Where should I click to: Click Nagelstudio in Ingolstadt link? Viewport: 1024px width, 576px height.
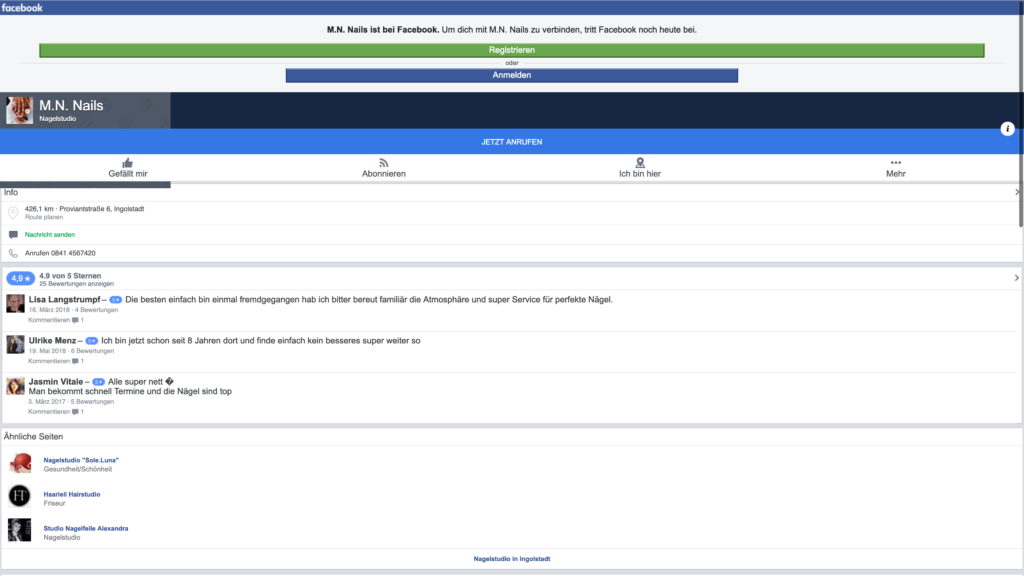pyautogui.click(x=511, y=559)
